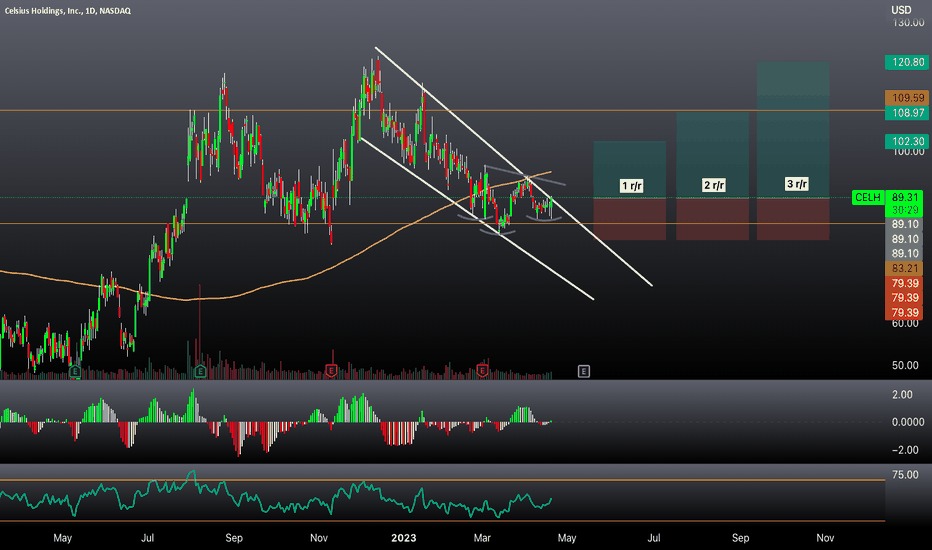Click the 83.21 orange price label
The width and height of the screenshot is (932, 550).
click(x=904, y=268)
